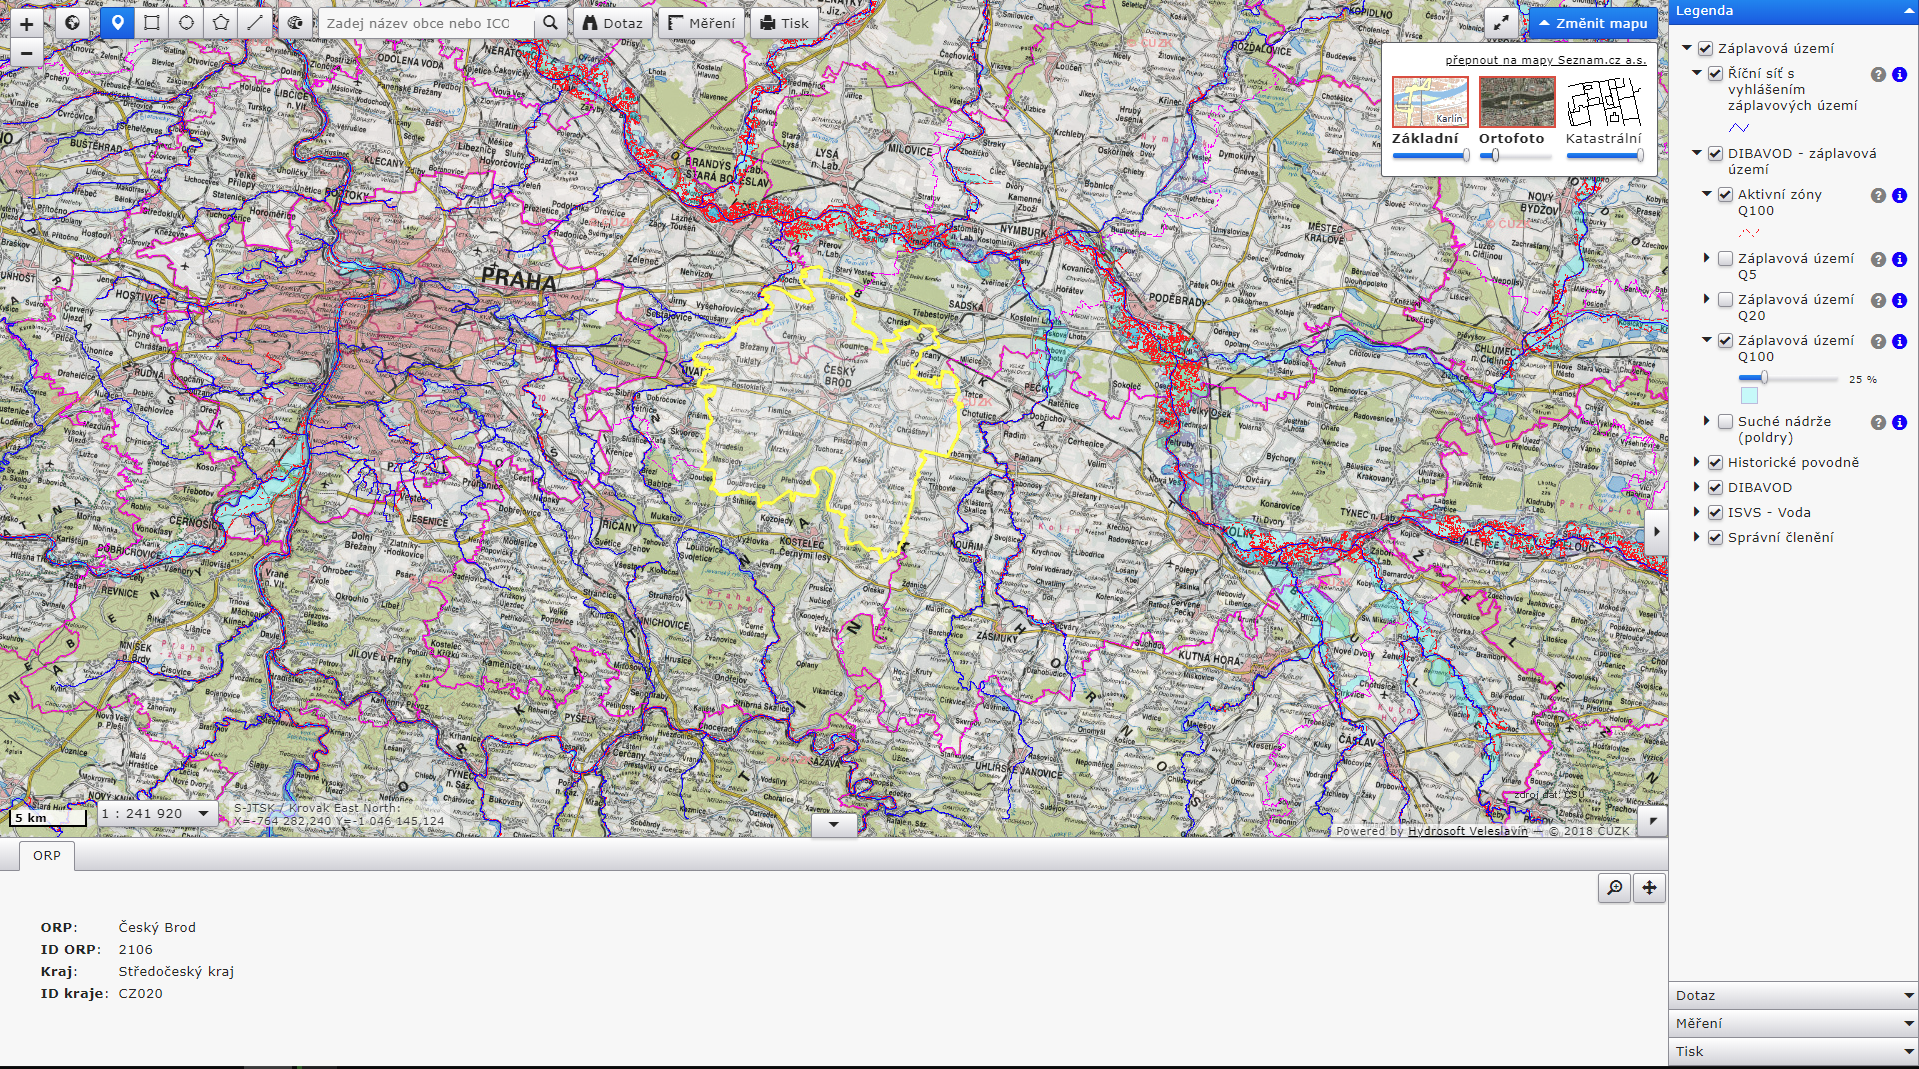Select the polygon selection tool

coord(221,23)
